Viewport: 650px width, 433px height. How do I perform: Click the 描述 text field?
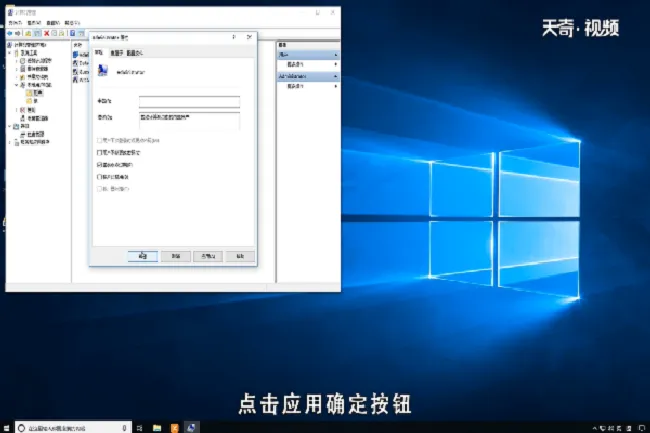189,121
